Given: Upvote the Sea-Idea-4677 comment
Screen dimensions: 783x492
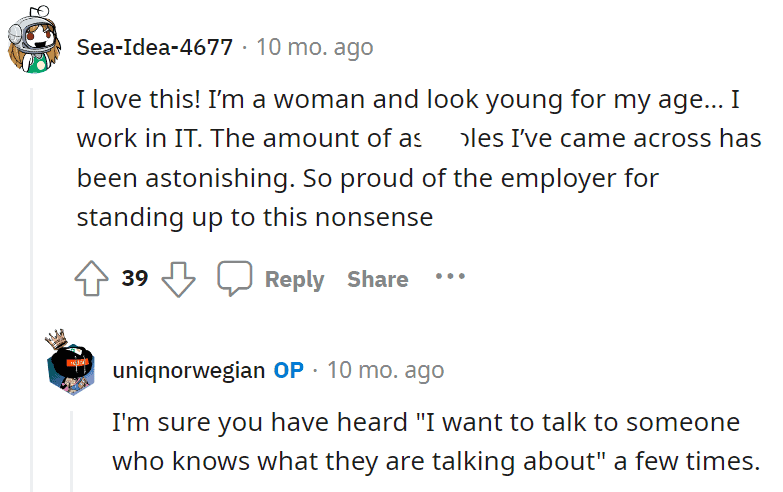Looking at the screenshot, I should click(x=91, y=279).
